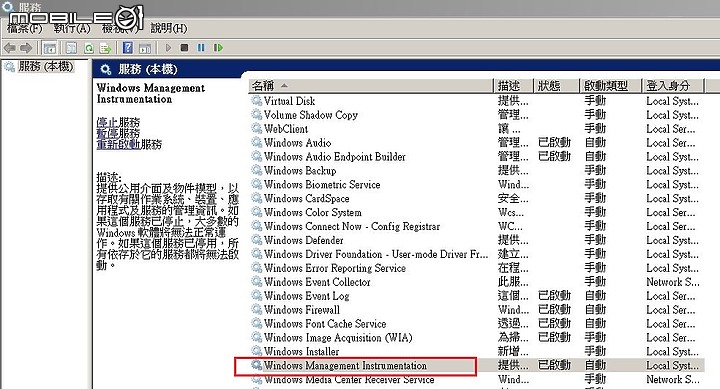The image size is (720, 389).
Task: Click the 重新啟動 service link
Action: (x=118, y=145)
